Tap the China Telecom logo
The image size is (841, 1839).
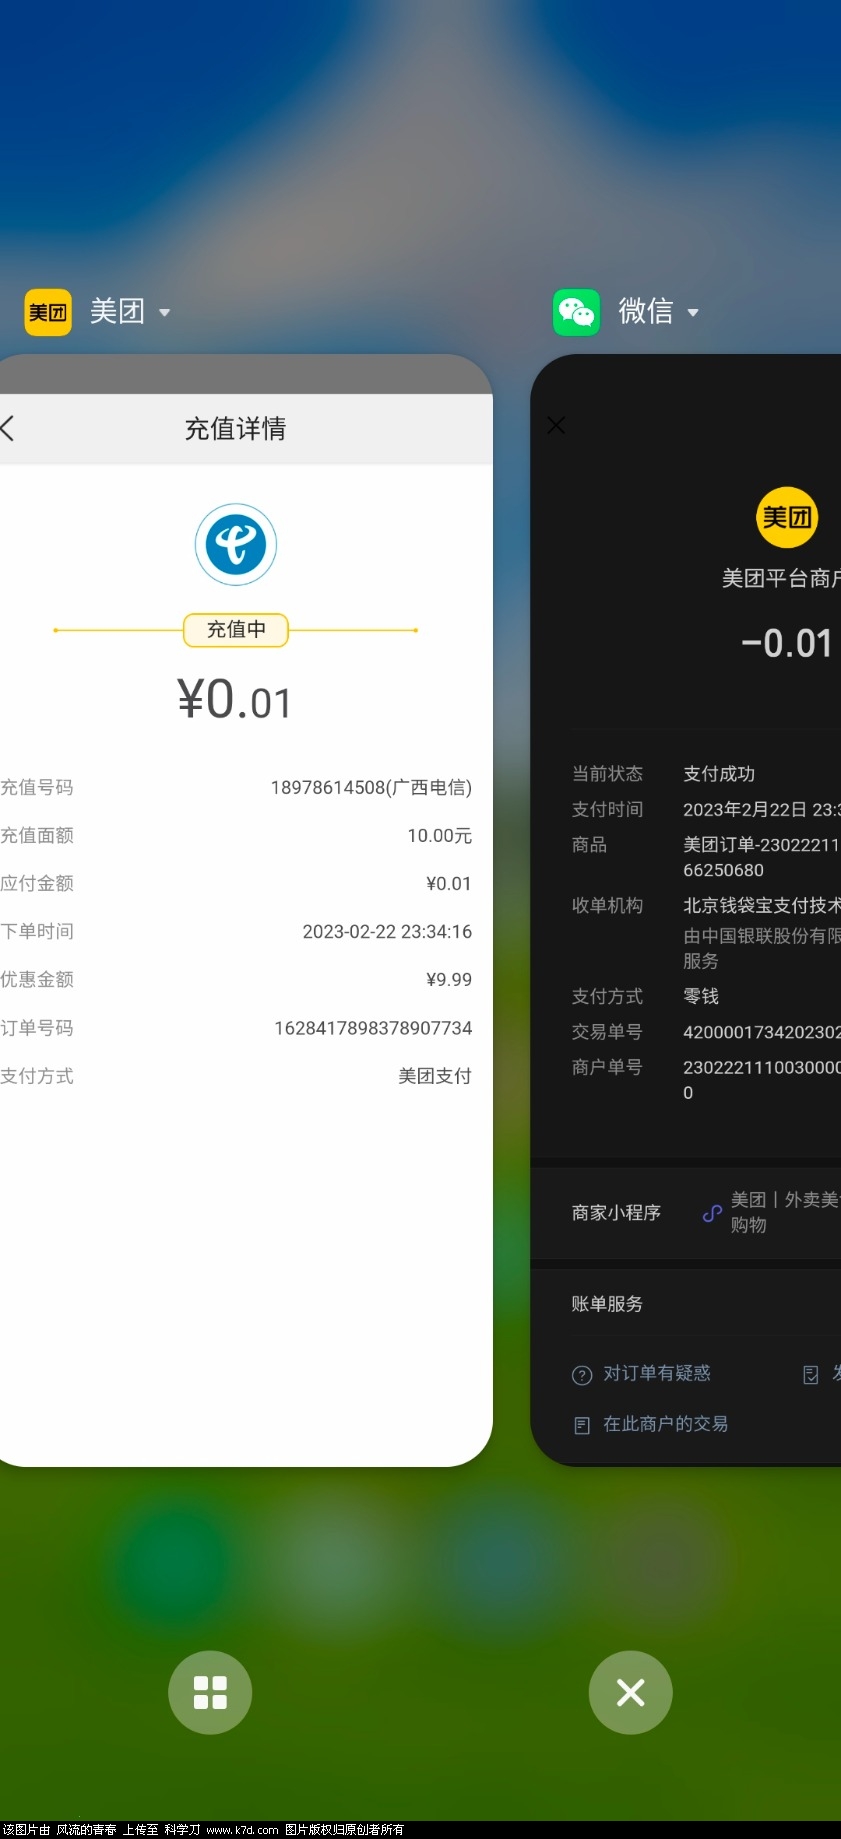(x=235, y=544)
